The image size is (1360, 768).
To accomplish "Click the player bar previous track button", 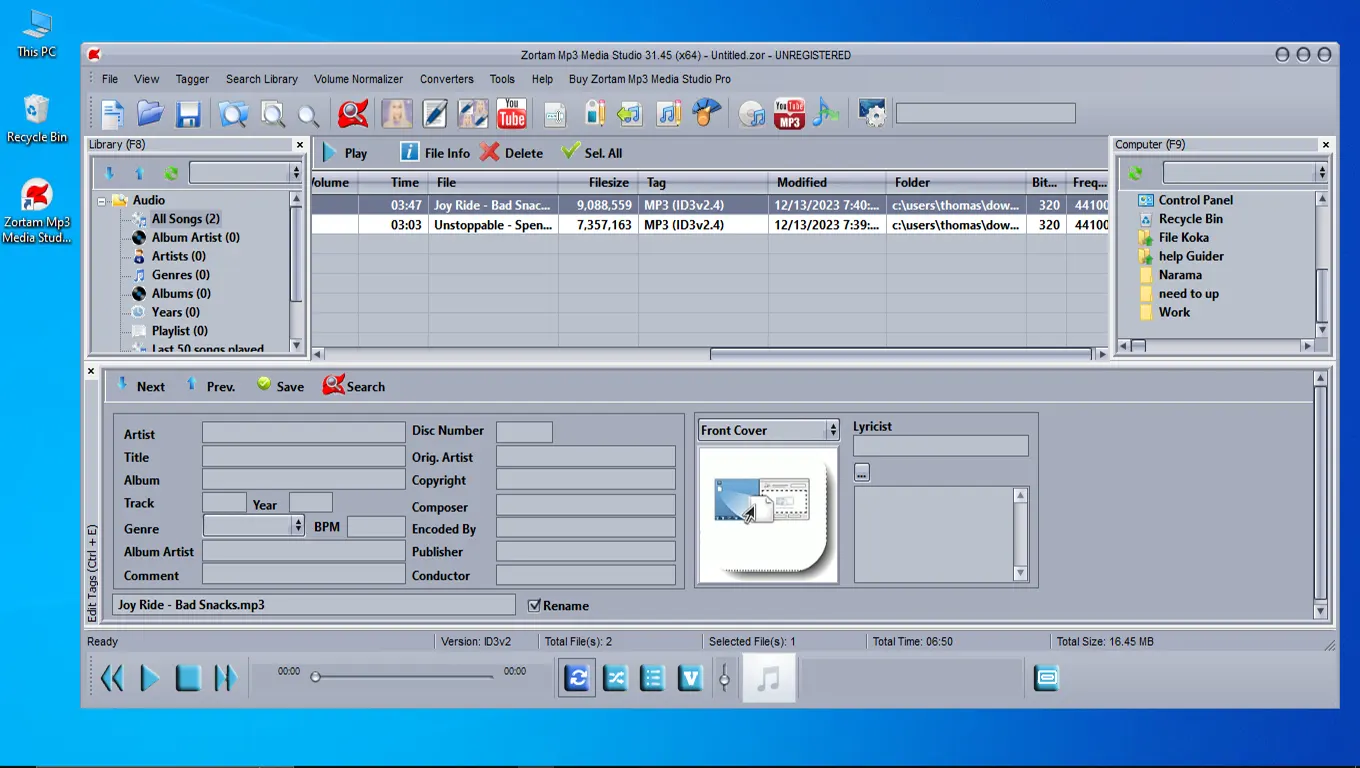I will point(112,679).
